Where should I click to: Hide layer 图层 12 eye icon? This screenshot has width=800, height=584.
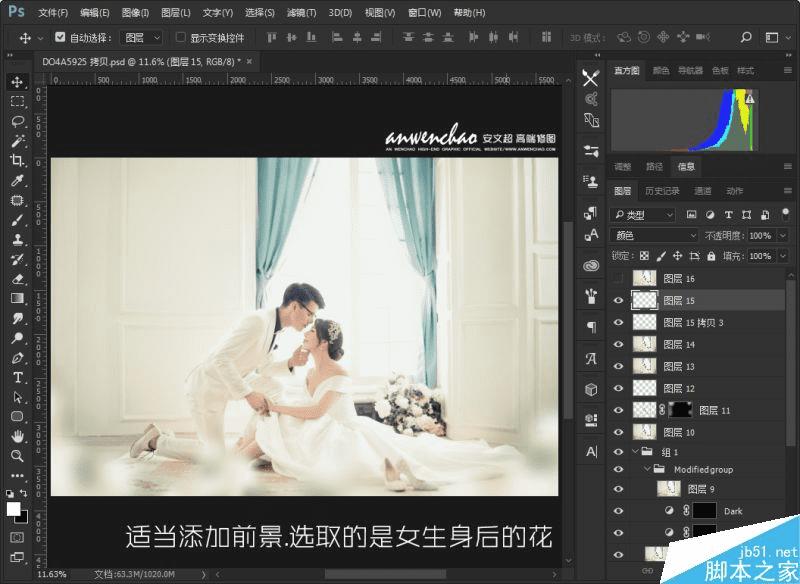coord(618,388)
